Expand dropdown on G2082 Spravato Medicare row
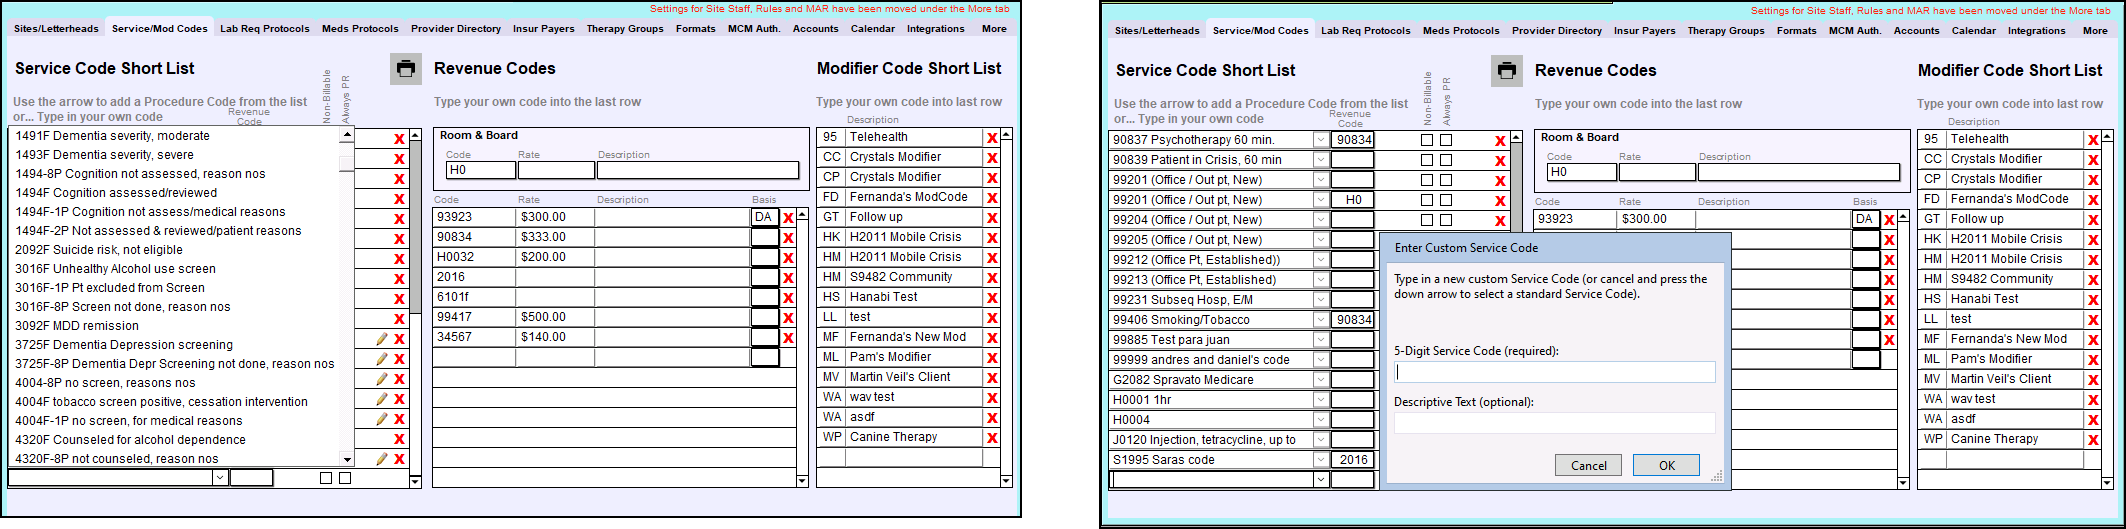The image size is (2126, 529). click(1320, 380)
